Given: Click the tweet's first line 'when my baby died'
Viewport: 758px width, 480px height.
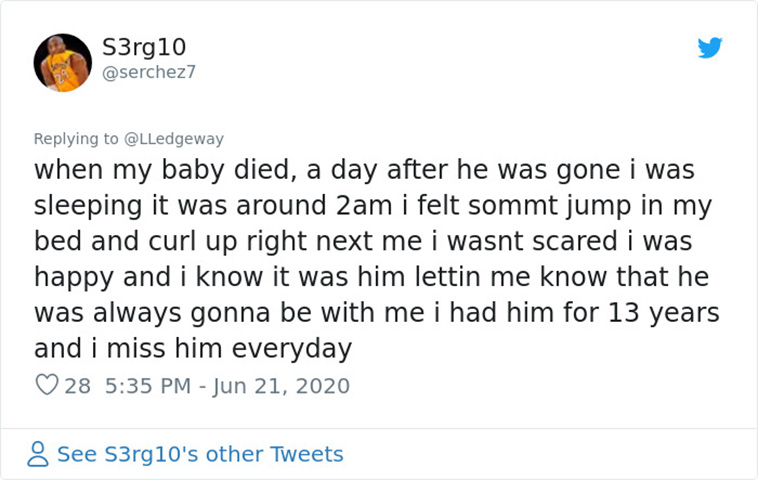Looking at the screenshot, I should [364, 170].
